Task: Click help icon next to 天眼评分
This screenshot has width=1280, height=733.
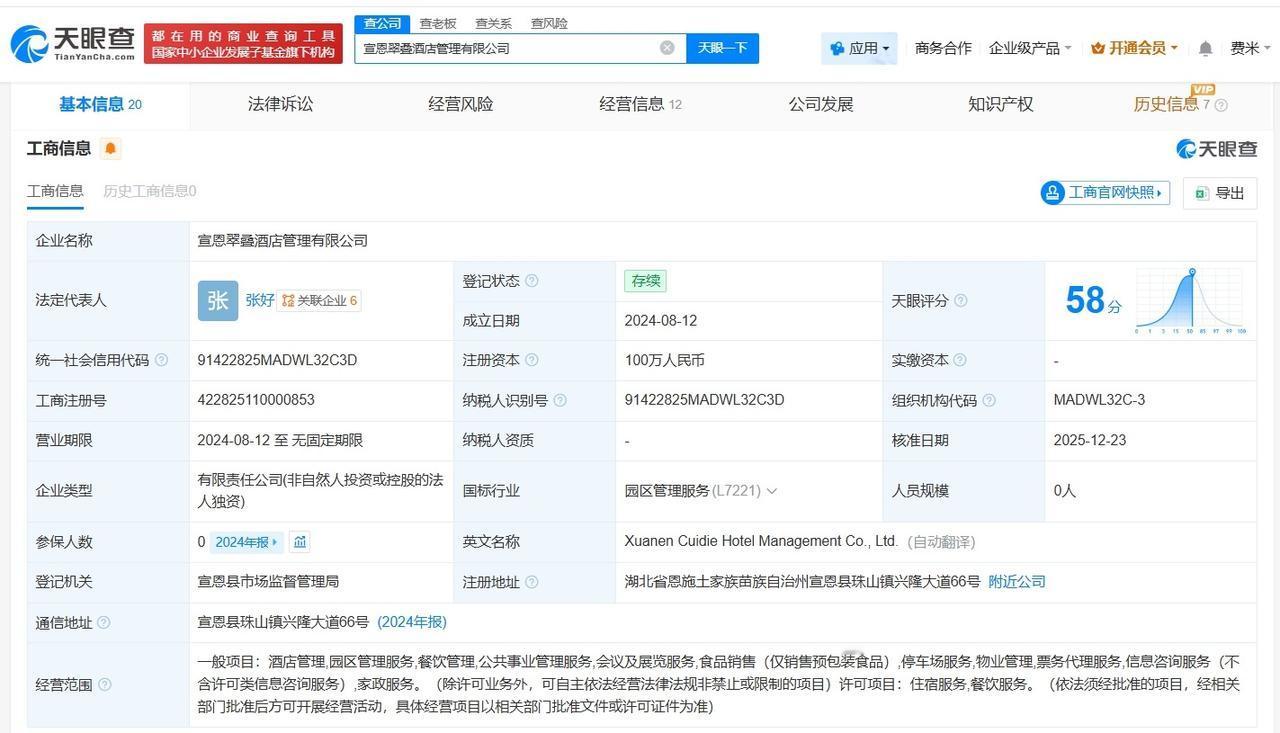Action: click(x=961, y=300)
